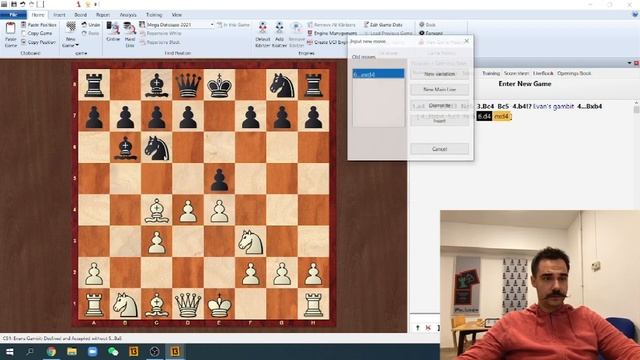Click the Copy Game icon

[24, 33]
